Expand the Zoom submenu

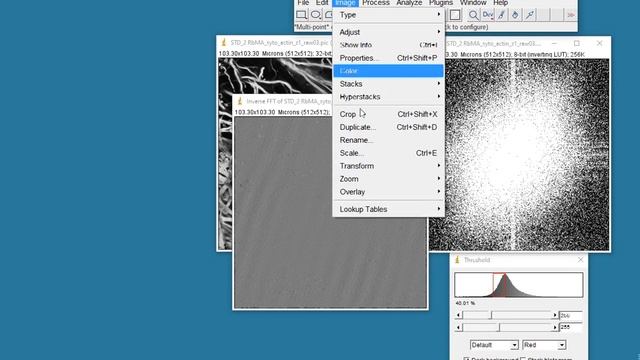388,179
